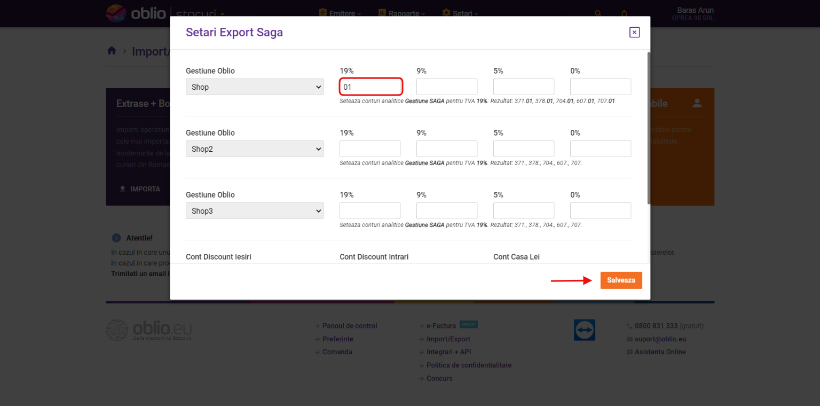The width and height of the screenshot is (820, 406).
Task: Click the orange Salveaza button
Action: [x=621, y=280]
